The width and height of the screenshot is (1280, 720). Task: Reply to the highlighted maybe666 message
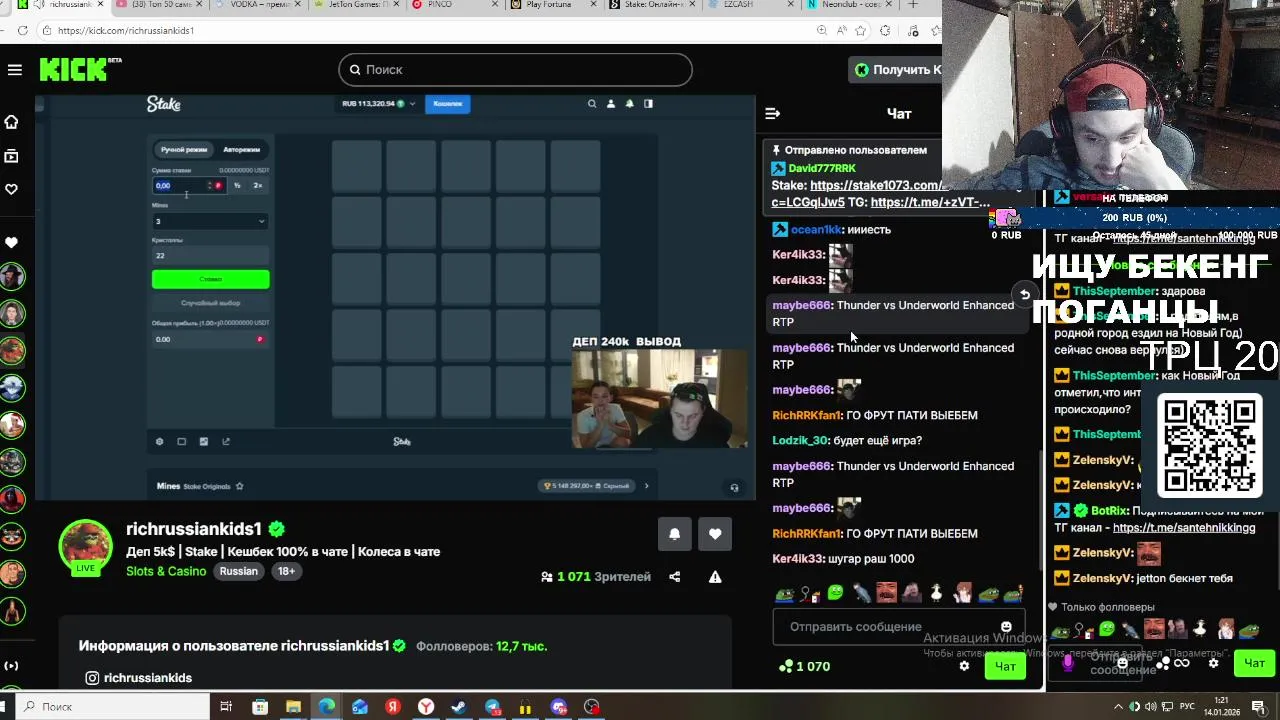1024,294
